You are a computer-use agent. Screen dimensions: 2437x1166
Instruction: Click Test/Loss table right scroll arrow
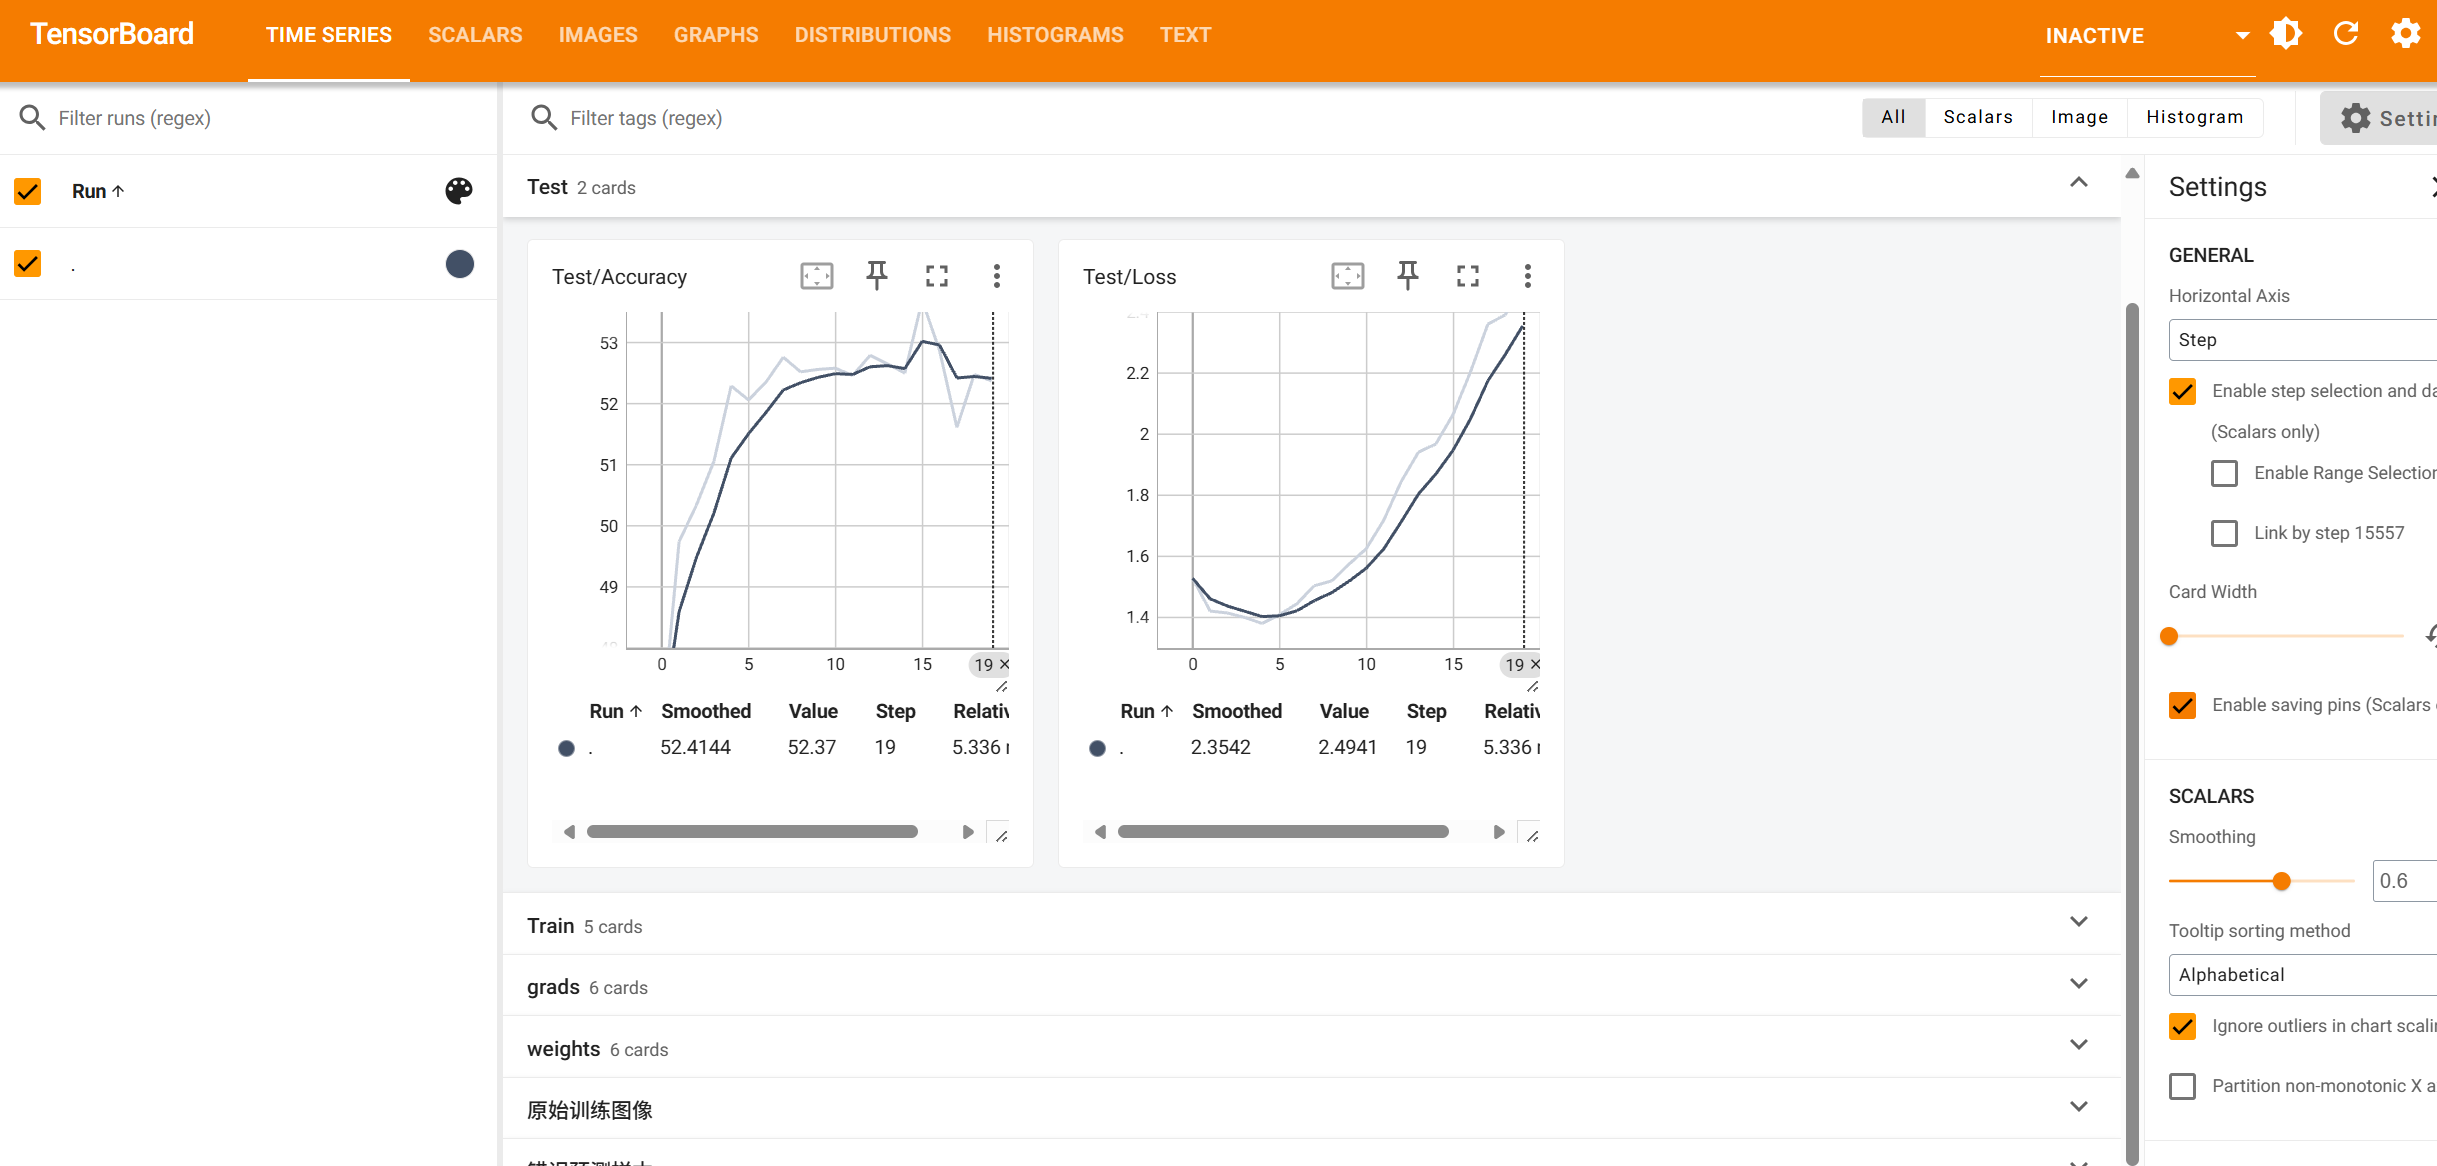pyautogui.click(x=1499, y=832)
